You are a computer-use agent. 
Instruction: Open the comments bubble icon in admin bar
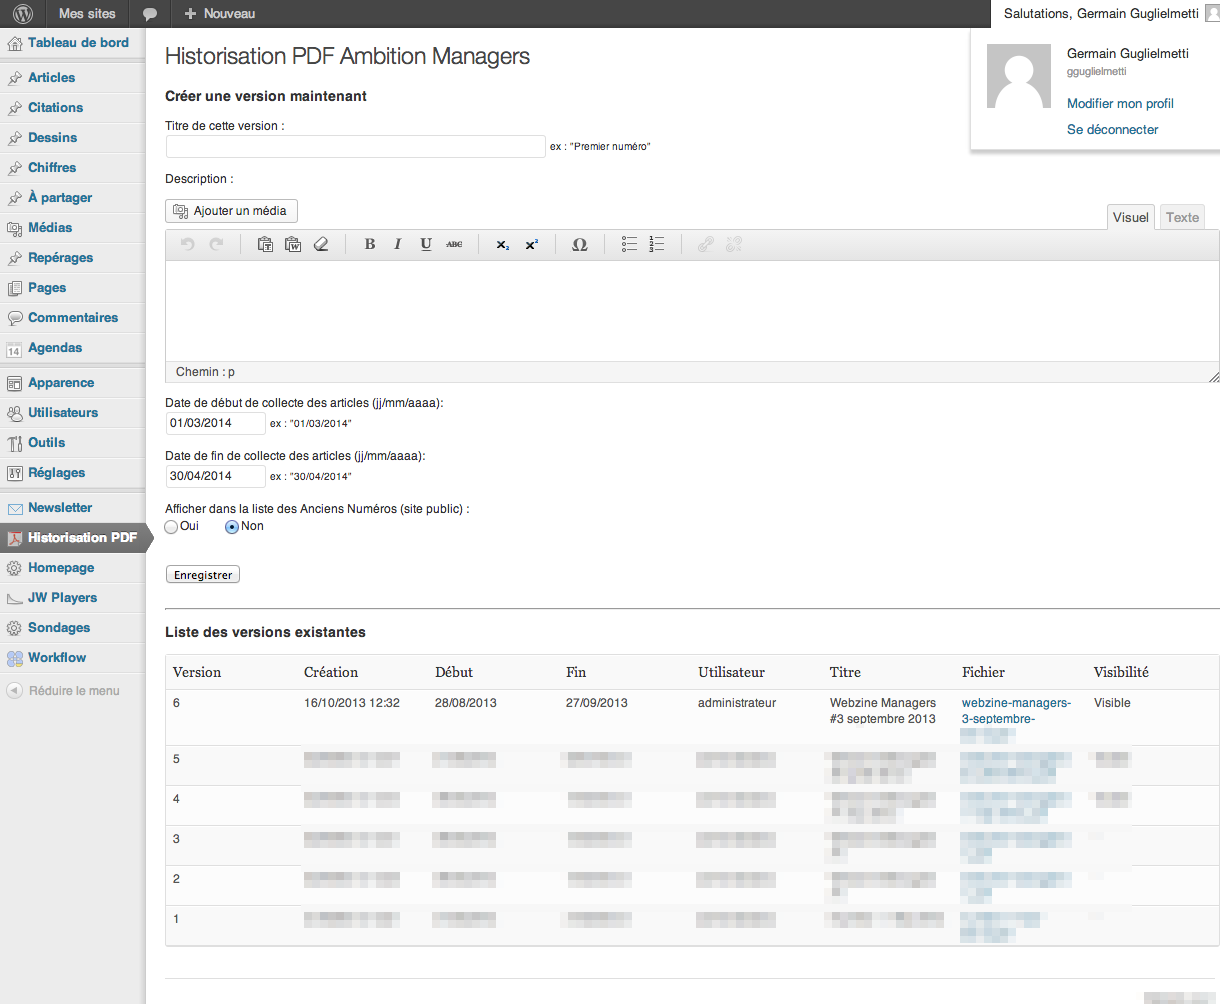(x=150, y=14)
